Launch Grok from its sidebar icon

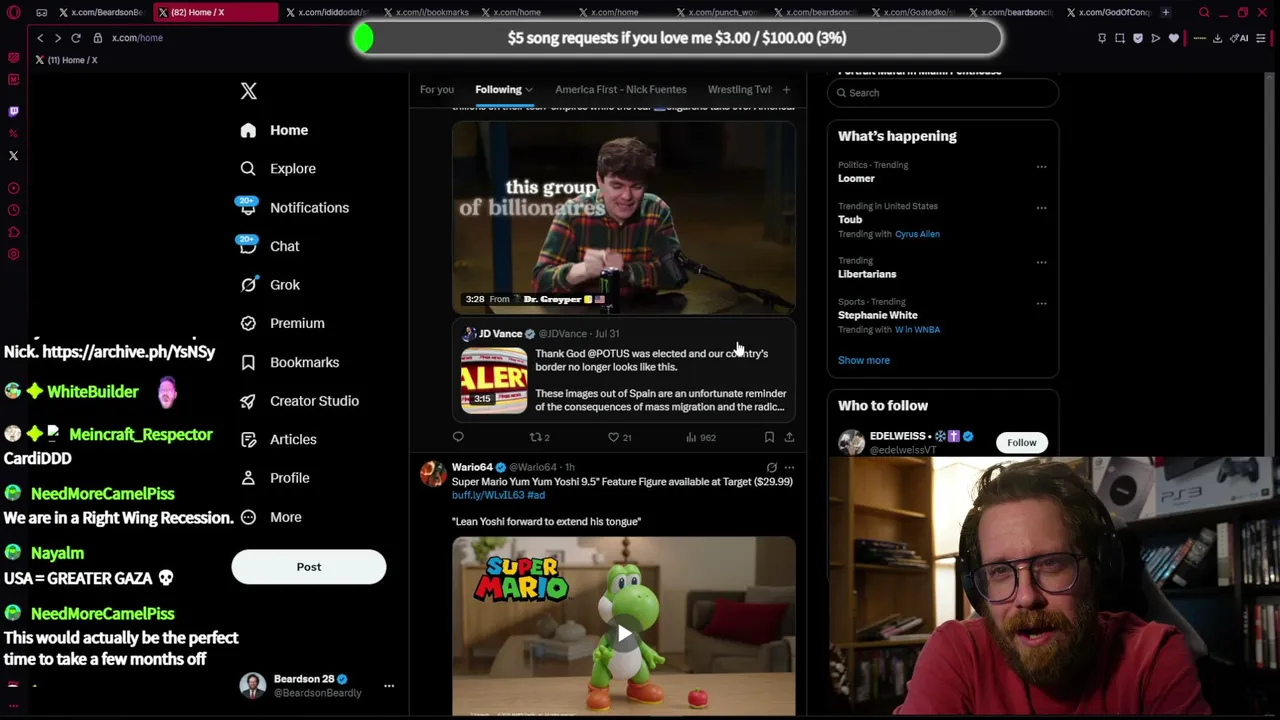[x=248, y=285]
